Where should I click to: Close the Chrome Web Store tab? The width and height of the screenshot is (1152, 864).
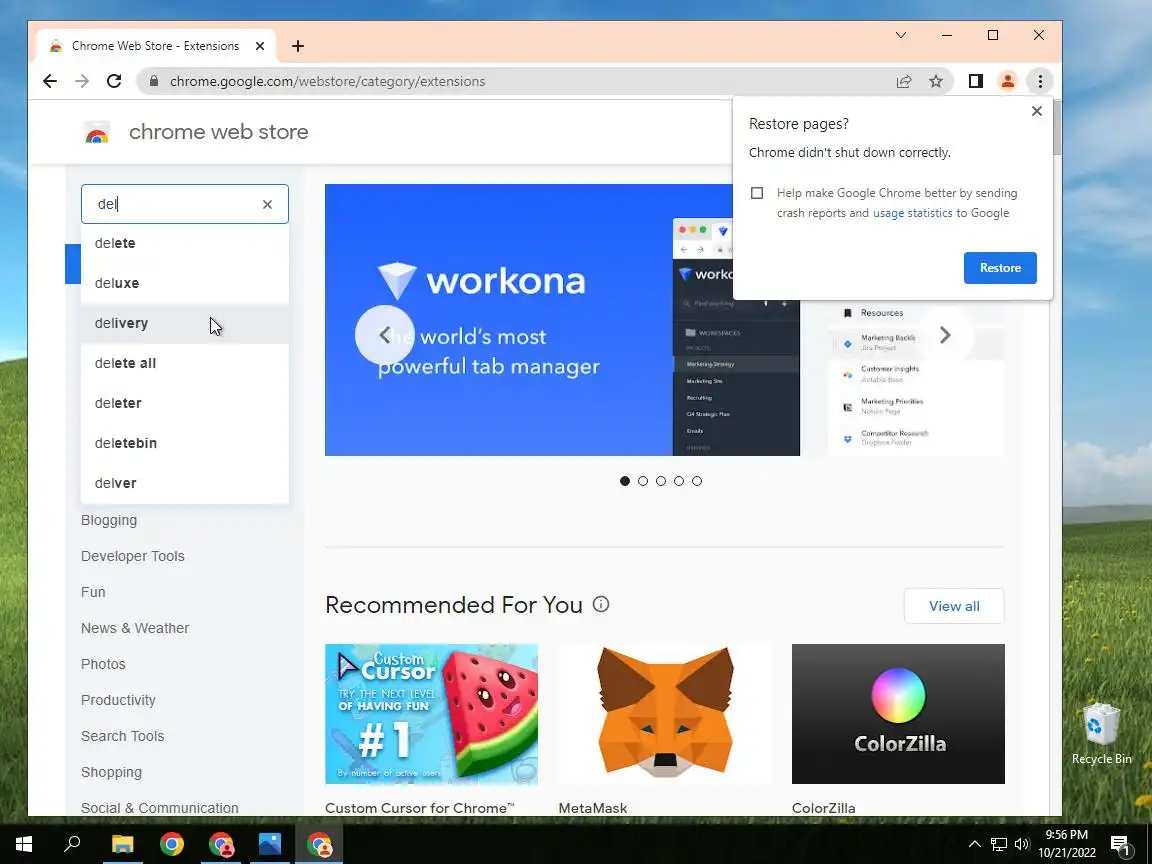point(260,46)
